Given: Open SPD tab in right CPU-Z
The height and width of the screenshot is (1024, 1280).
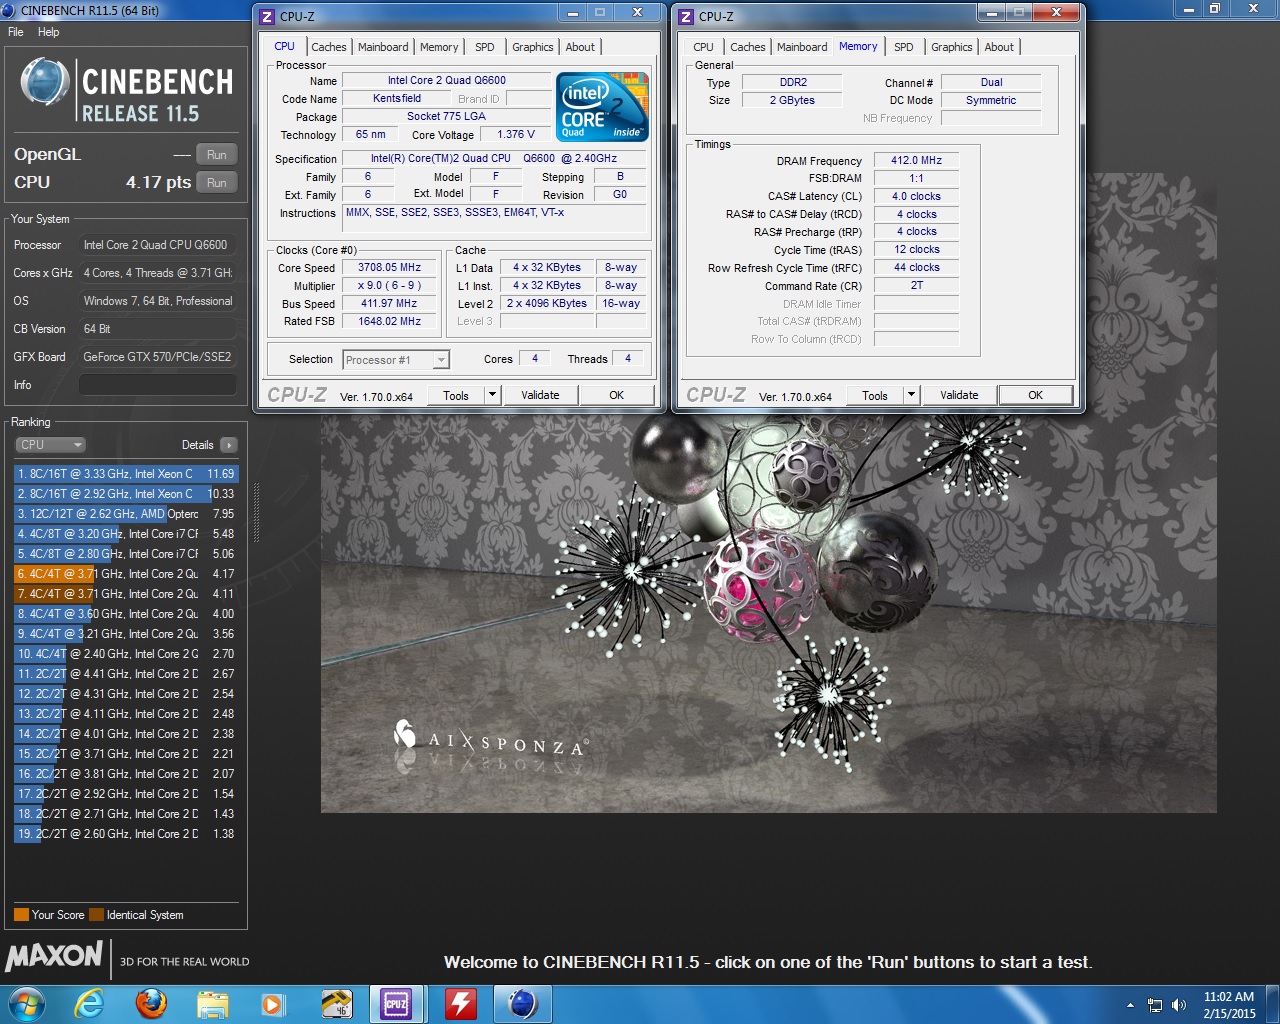Looking at the screenshot, I should click(904, 47).
